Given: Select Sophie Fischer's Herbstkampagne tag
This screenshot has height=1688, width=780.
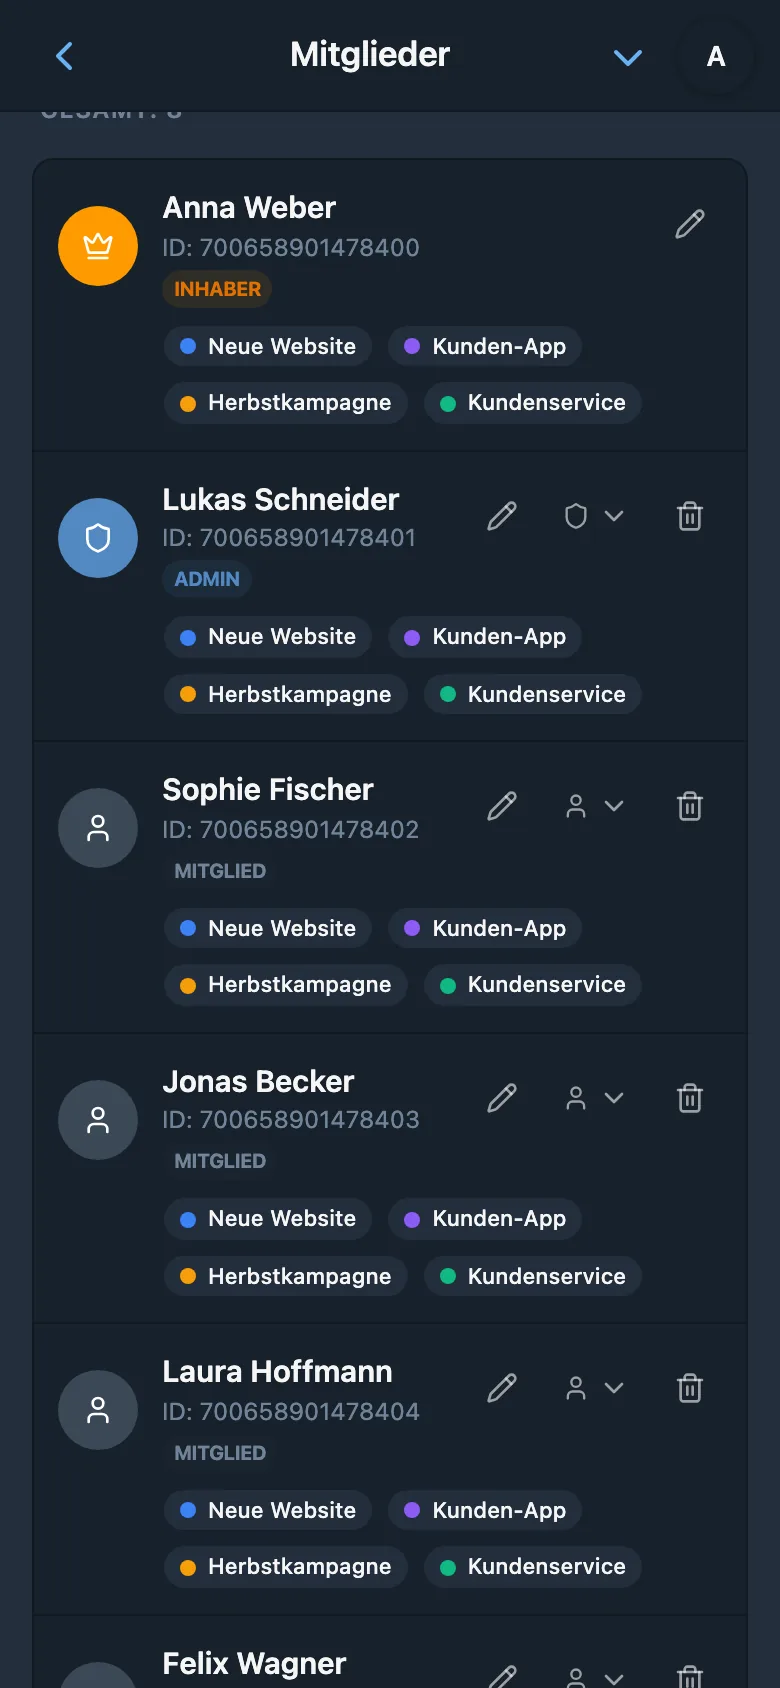Looking at the screenshot, I should point(286,985).
